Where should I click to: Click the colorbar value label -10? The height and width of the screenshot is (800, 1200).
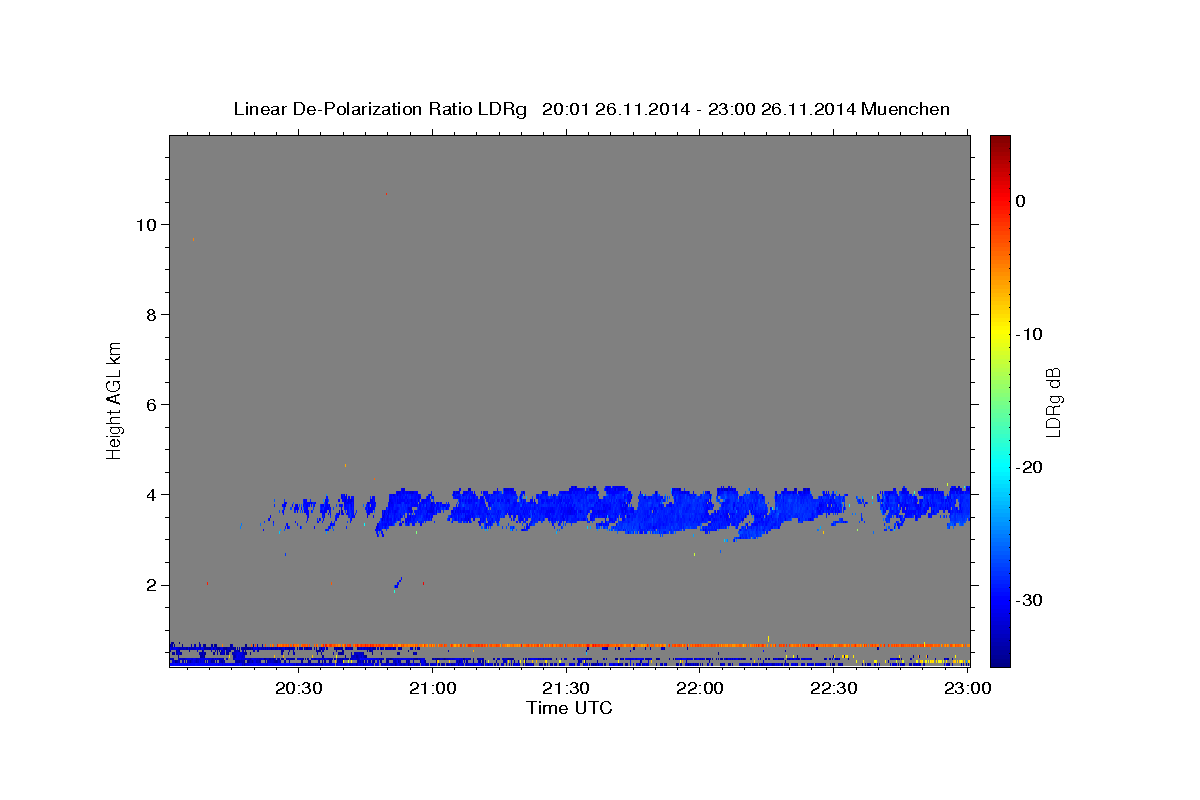coord(1029,334)
